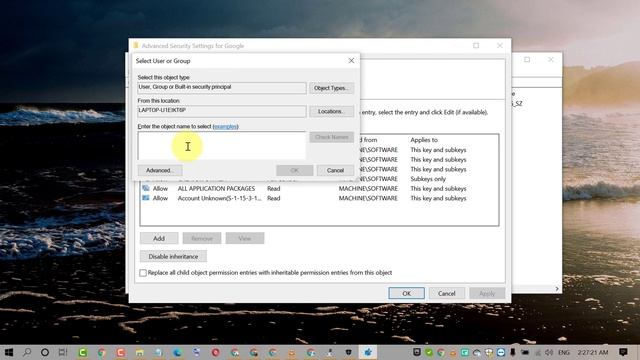Click the green checkmark tray icon
Viewport: 640px width, 360px height.
point(429,352)
